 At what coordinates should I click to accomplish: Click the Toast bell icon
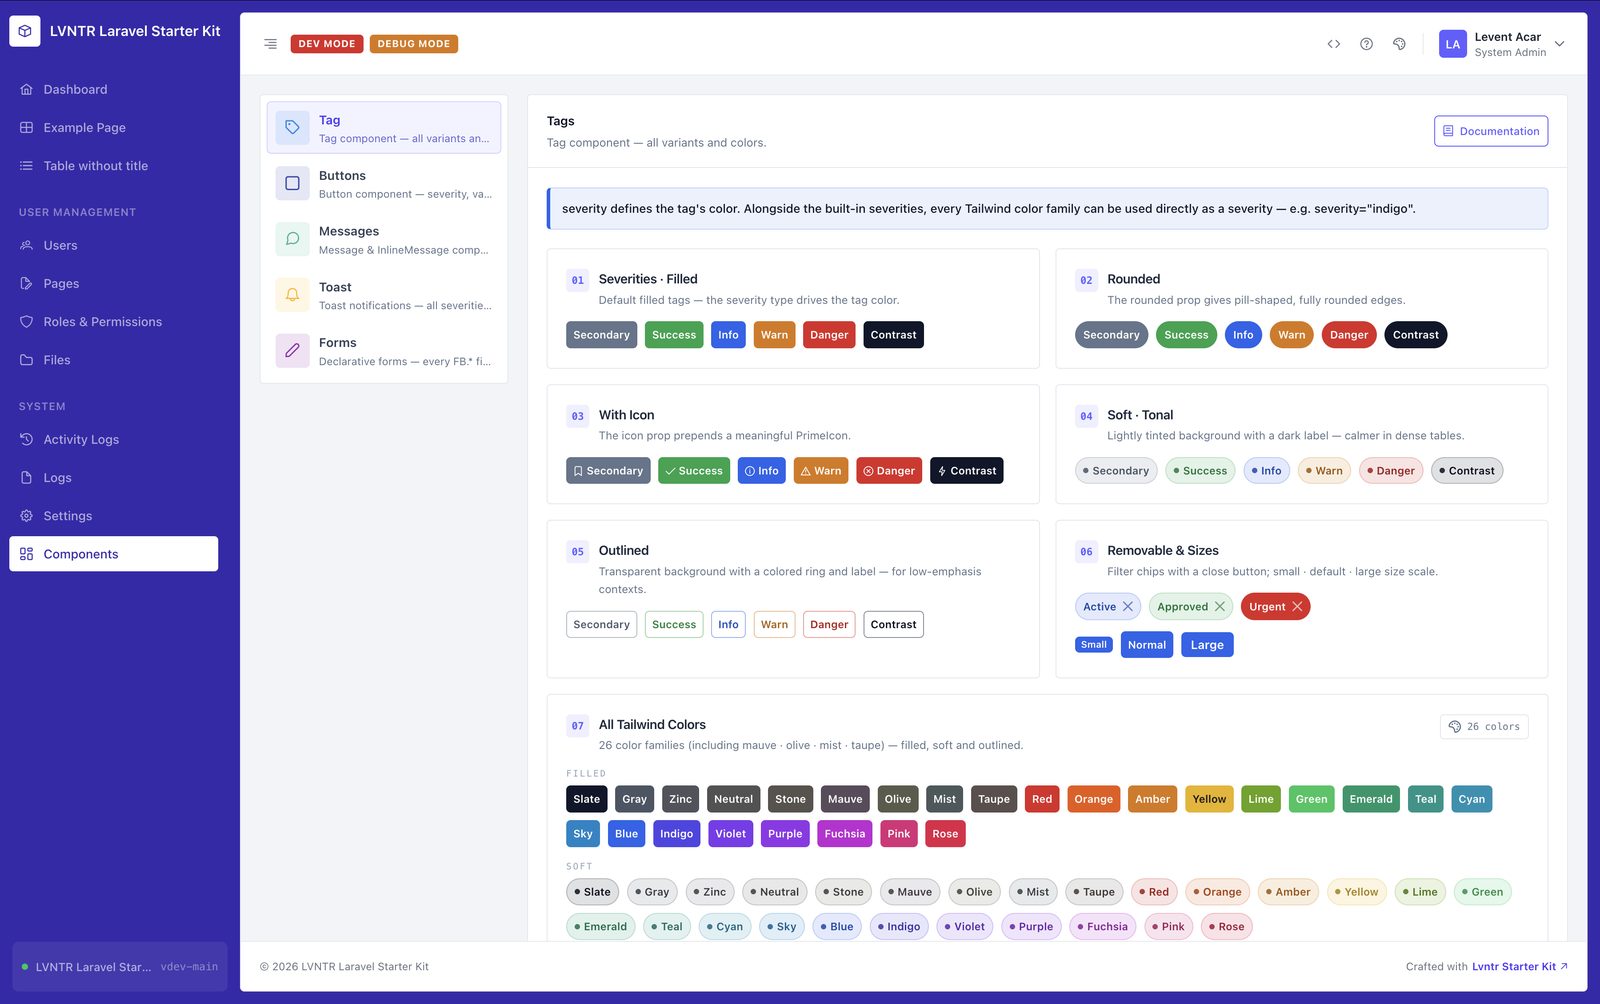(x=292, y=295)
